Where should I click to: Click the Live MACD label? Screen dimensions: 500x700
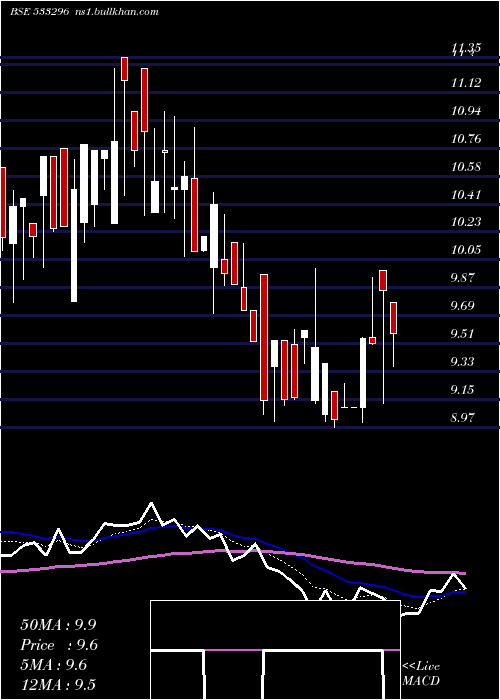(421, 673)
